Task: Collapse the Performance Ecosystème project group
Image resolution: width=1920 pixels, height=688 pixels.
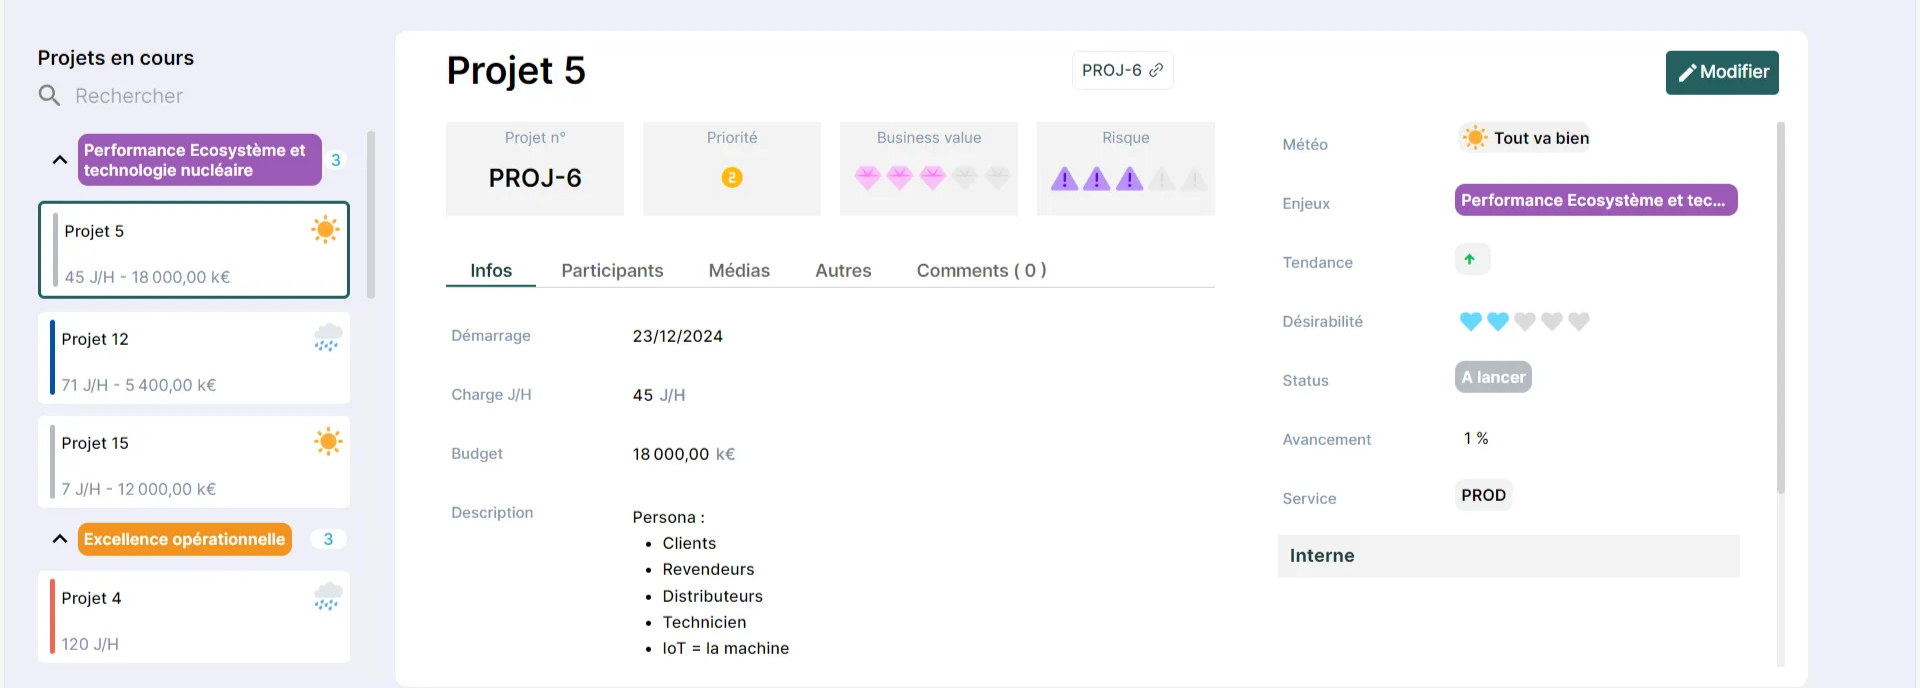Action: [x=60, y=160]
